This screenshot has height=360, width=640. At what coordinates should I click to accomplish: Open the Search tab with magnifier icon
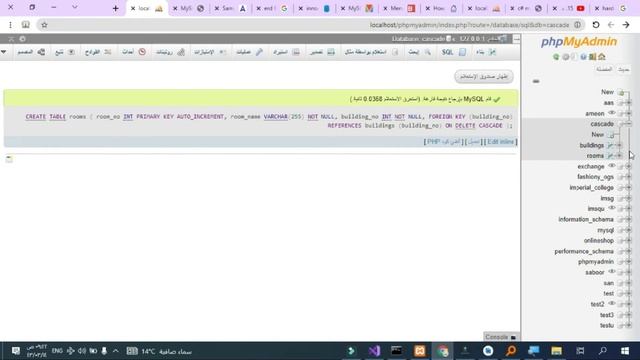tap(420, 52)
